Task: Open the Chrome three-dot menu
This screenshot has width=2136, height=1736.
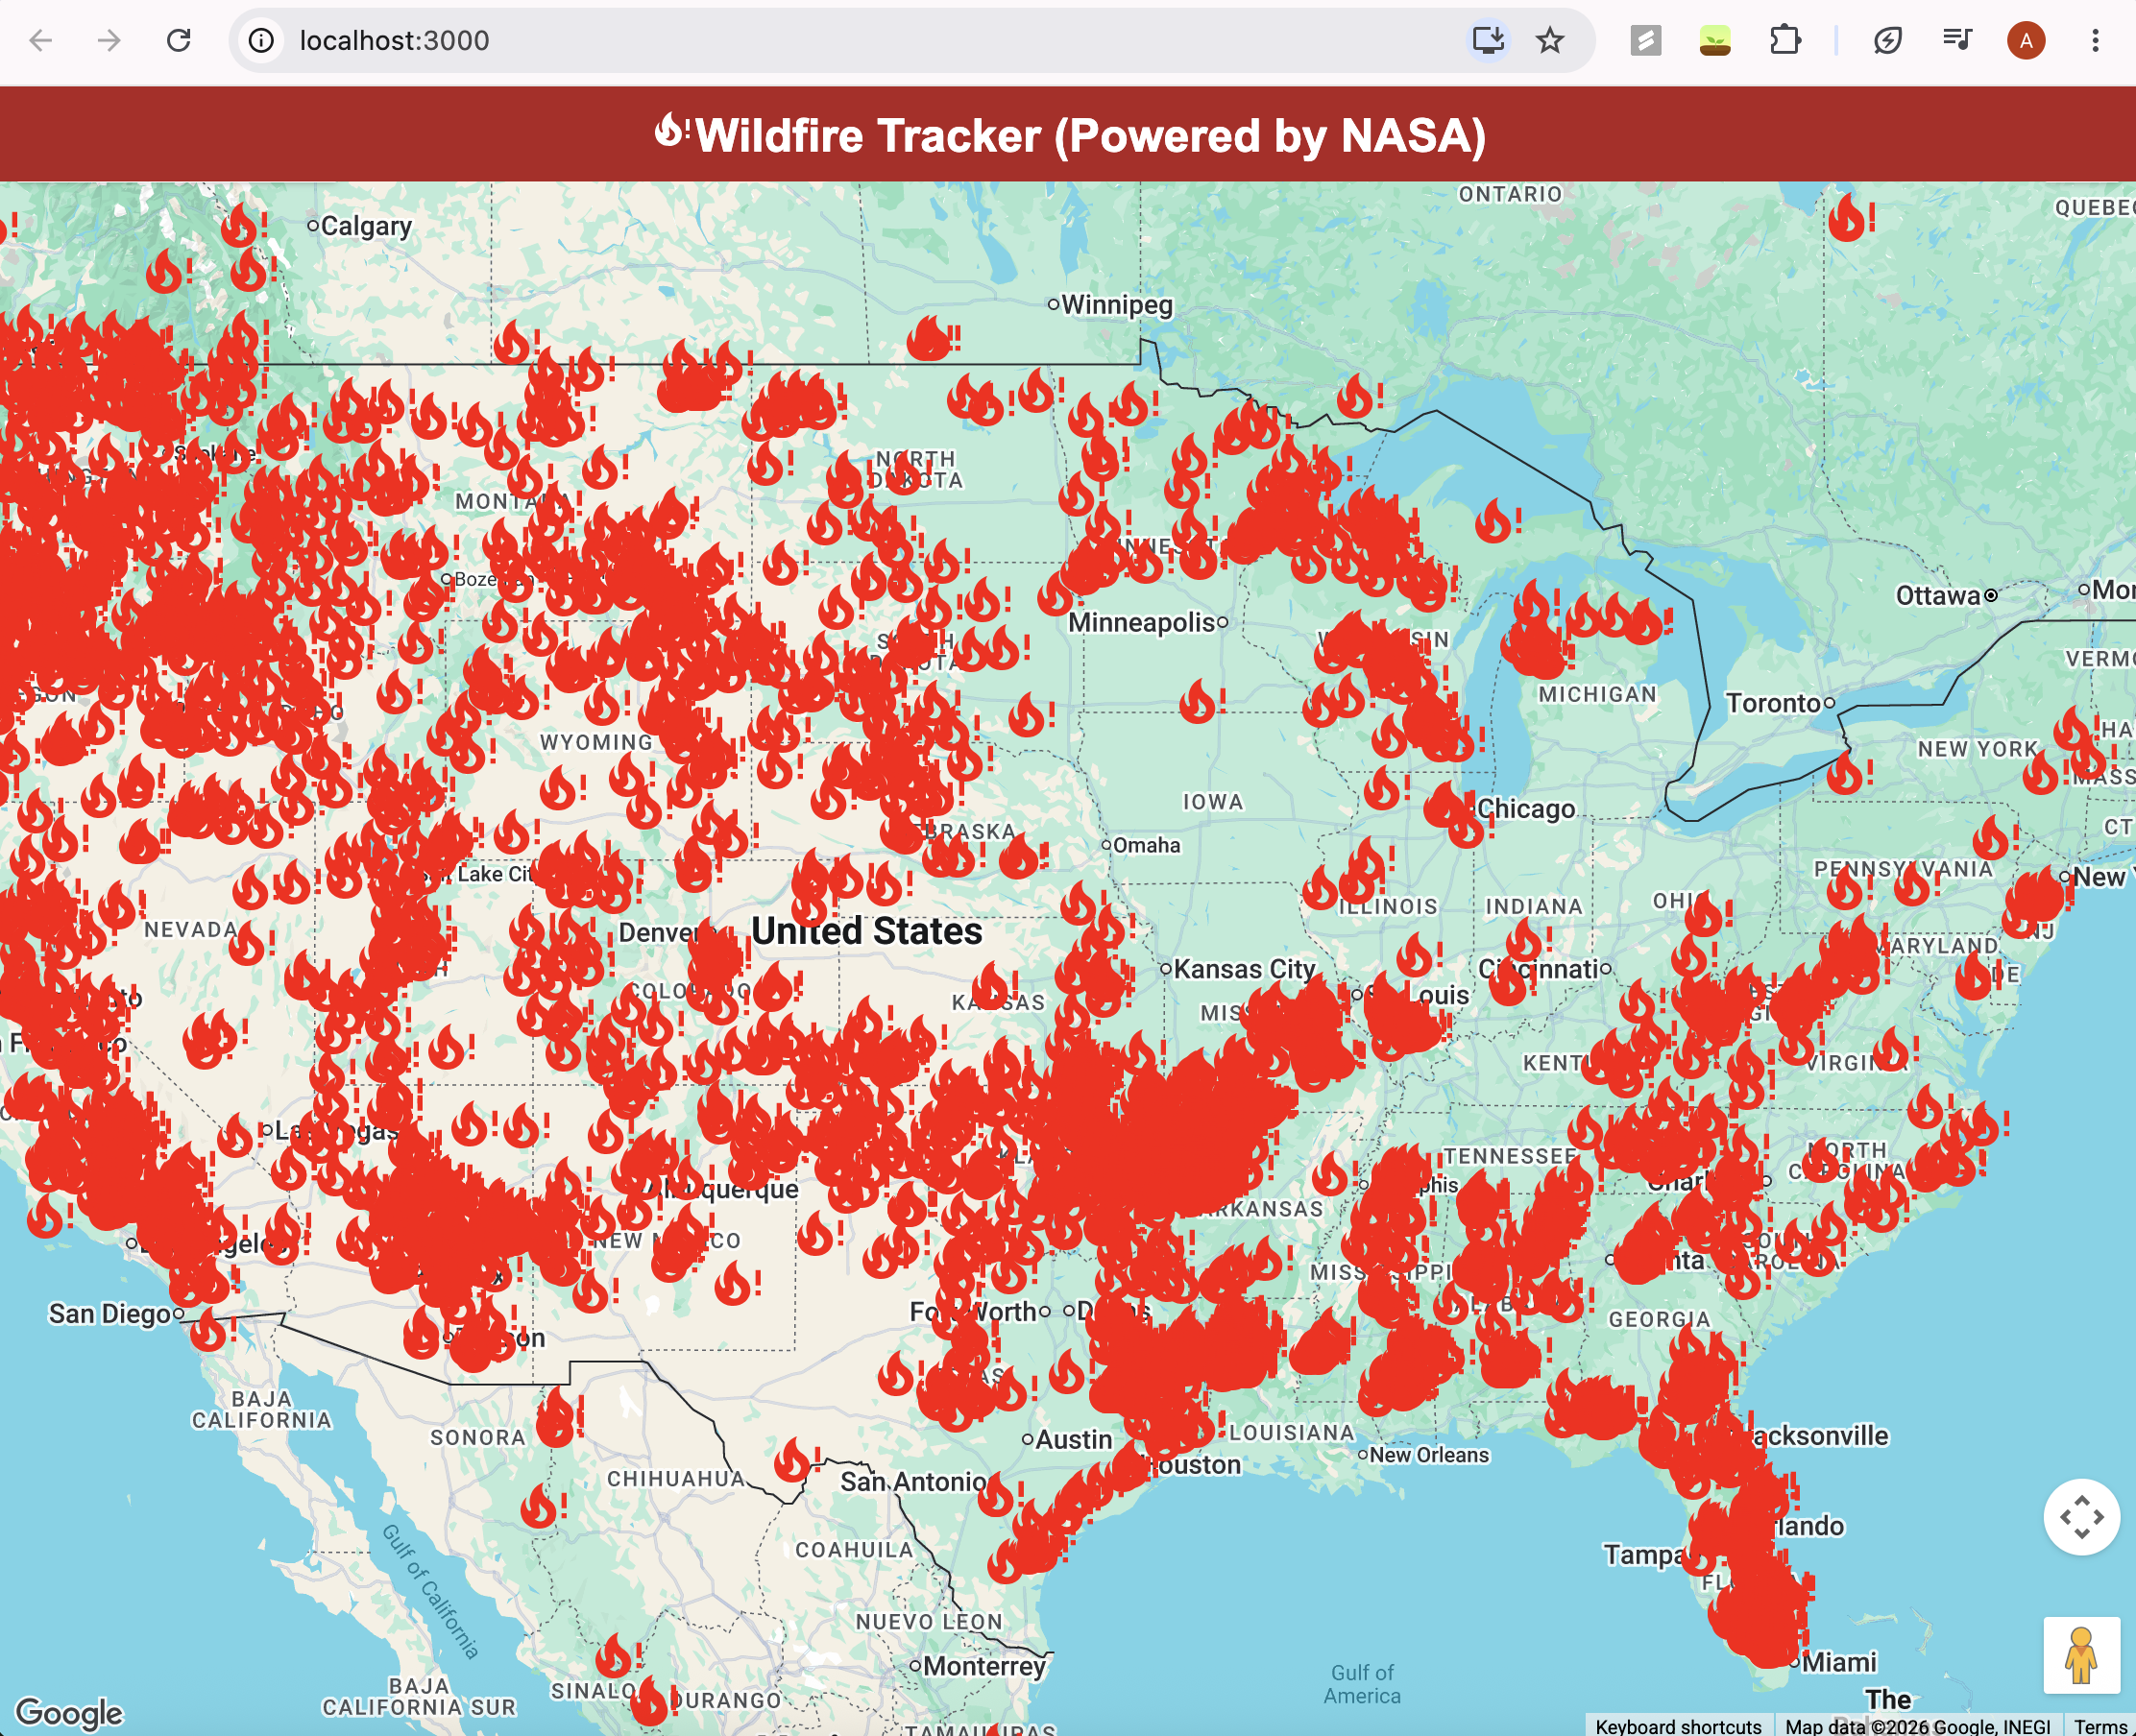Action: 2095,40
